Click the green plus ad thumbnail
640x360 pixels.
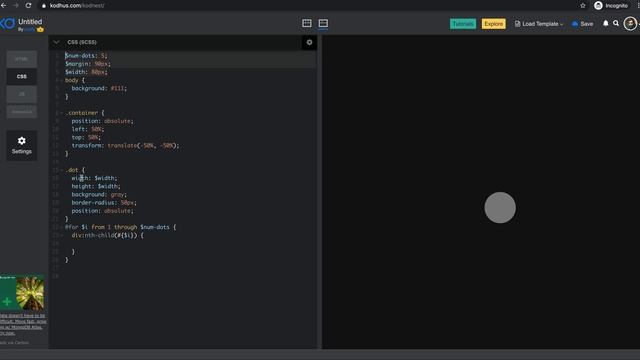click(22, 293)
